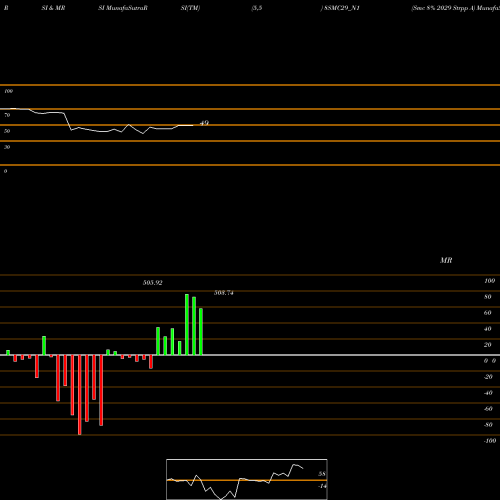
Task: Open the mini line chart thumbnail
Action: pos(247,479)
